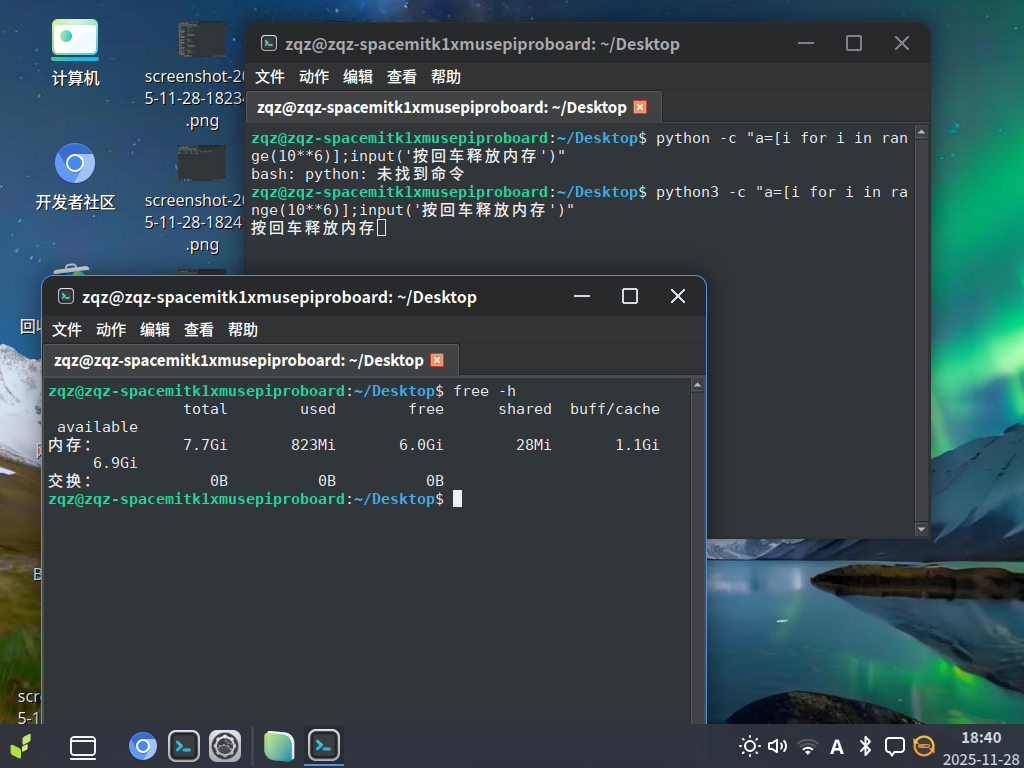Screen dimensions: 1024x768
Task: Open 查看 menu in front terminal window
Action: coord(199,330)
